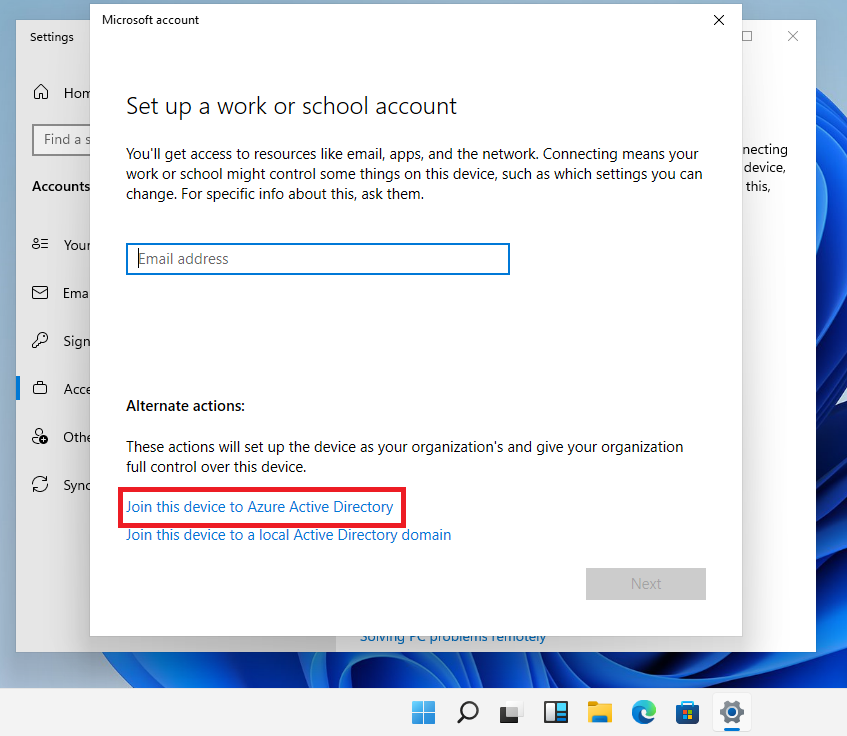Viewport: 847px width, 736px height.
Task: Open File Explorer from the taskbar
Action: click(x=599, y=713)
